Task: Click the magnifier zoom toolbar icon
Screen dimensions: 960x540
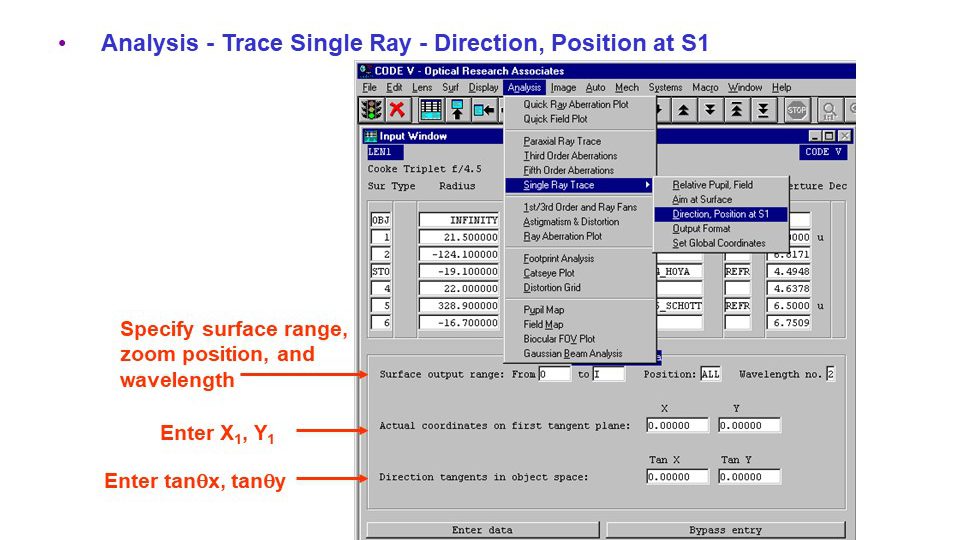Action: coord(830,110)
